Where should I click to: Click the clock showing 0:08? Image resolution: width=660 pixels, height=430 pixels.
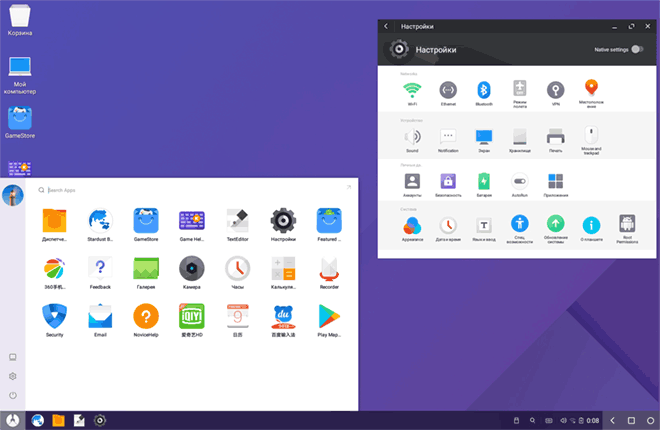[593, 420]
